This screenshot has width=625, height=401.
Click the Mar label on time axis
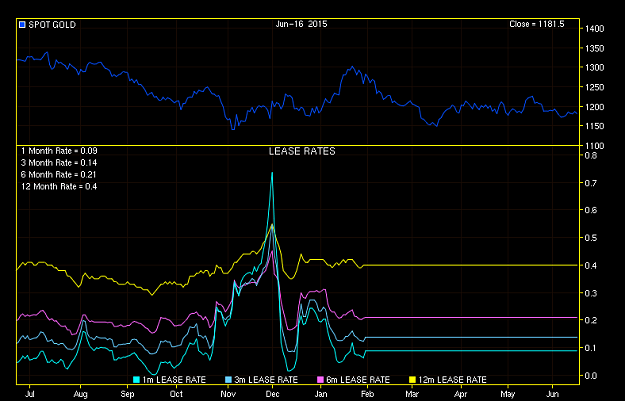pyautogui.click(x=412, y=394)
